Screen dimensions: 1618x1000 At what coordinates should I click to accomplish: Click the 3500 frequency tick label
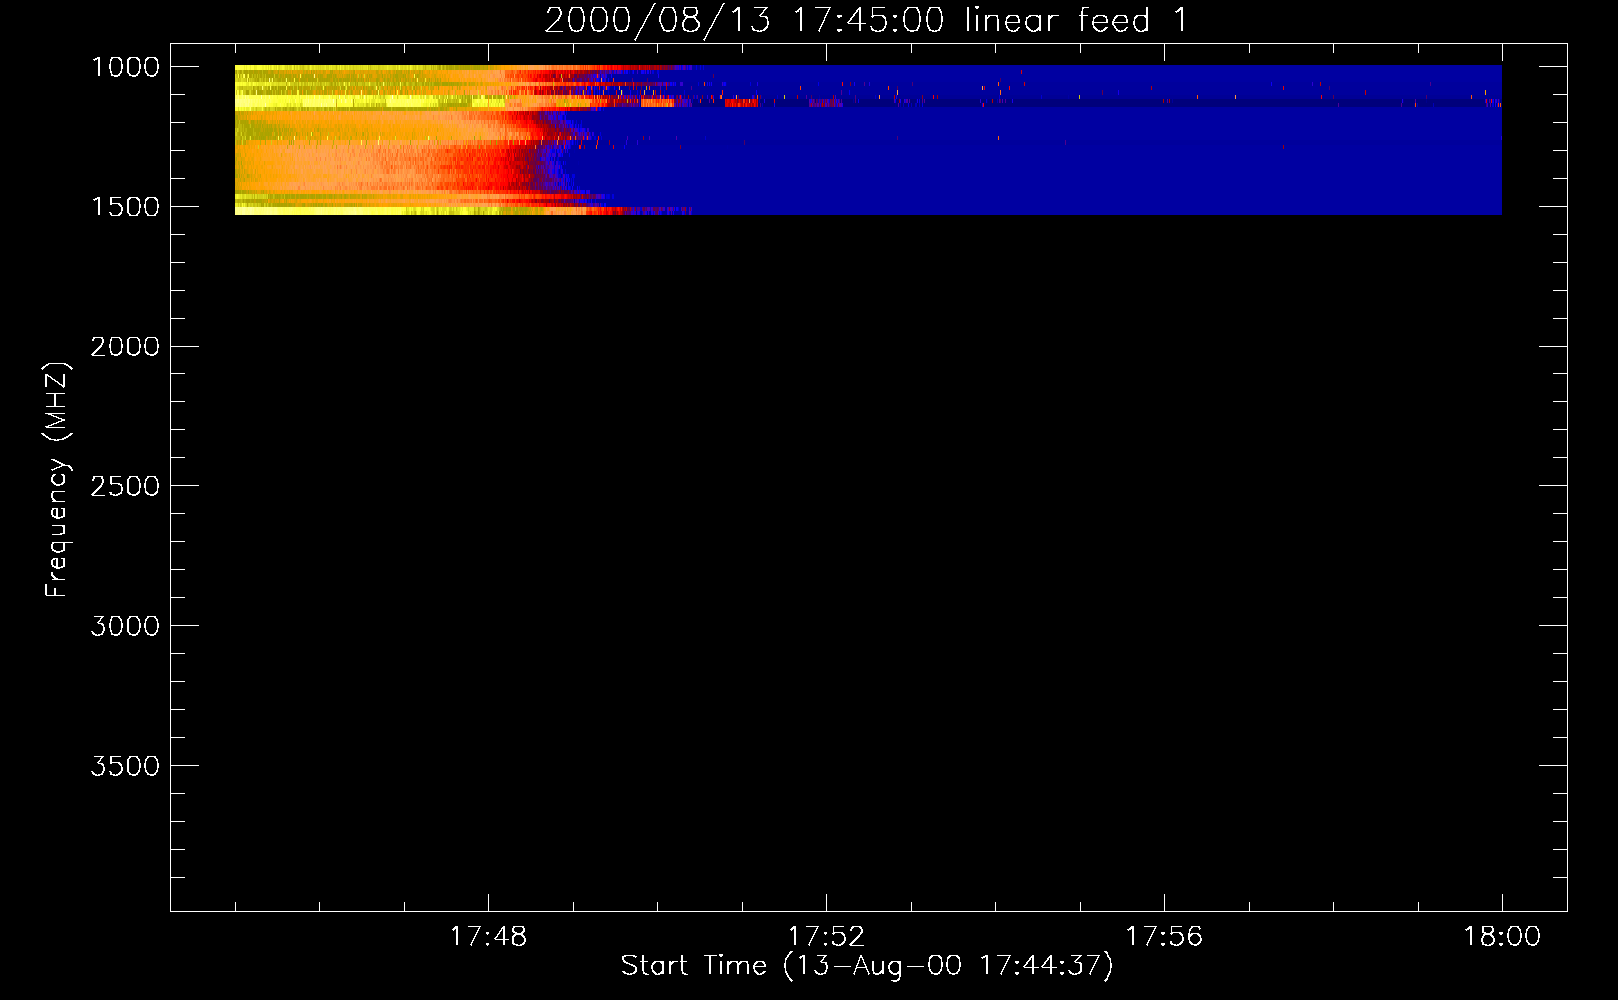pyautogui.click(x=126, y=766)
